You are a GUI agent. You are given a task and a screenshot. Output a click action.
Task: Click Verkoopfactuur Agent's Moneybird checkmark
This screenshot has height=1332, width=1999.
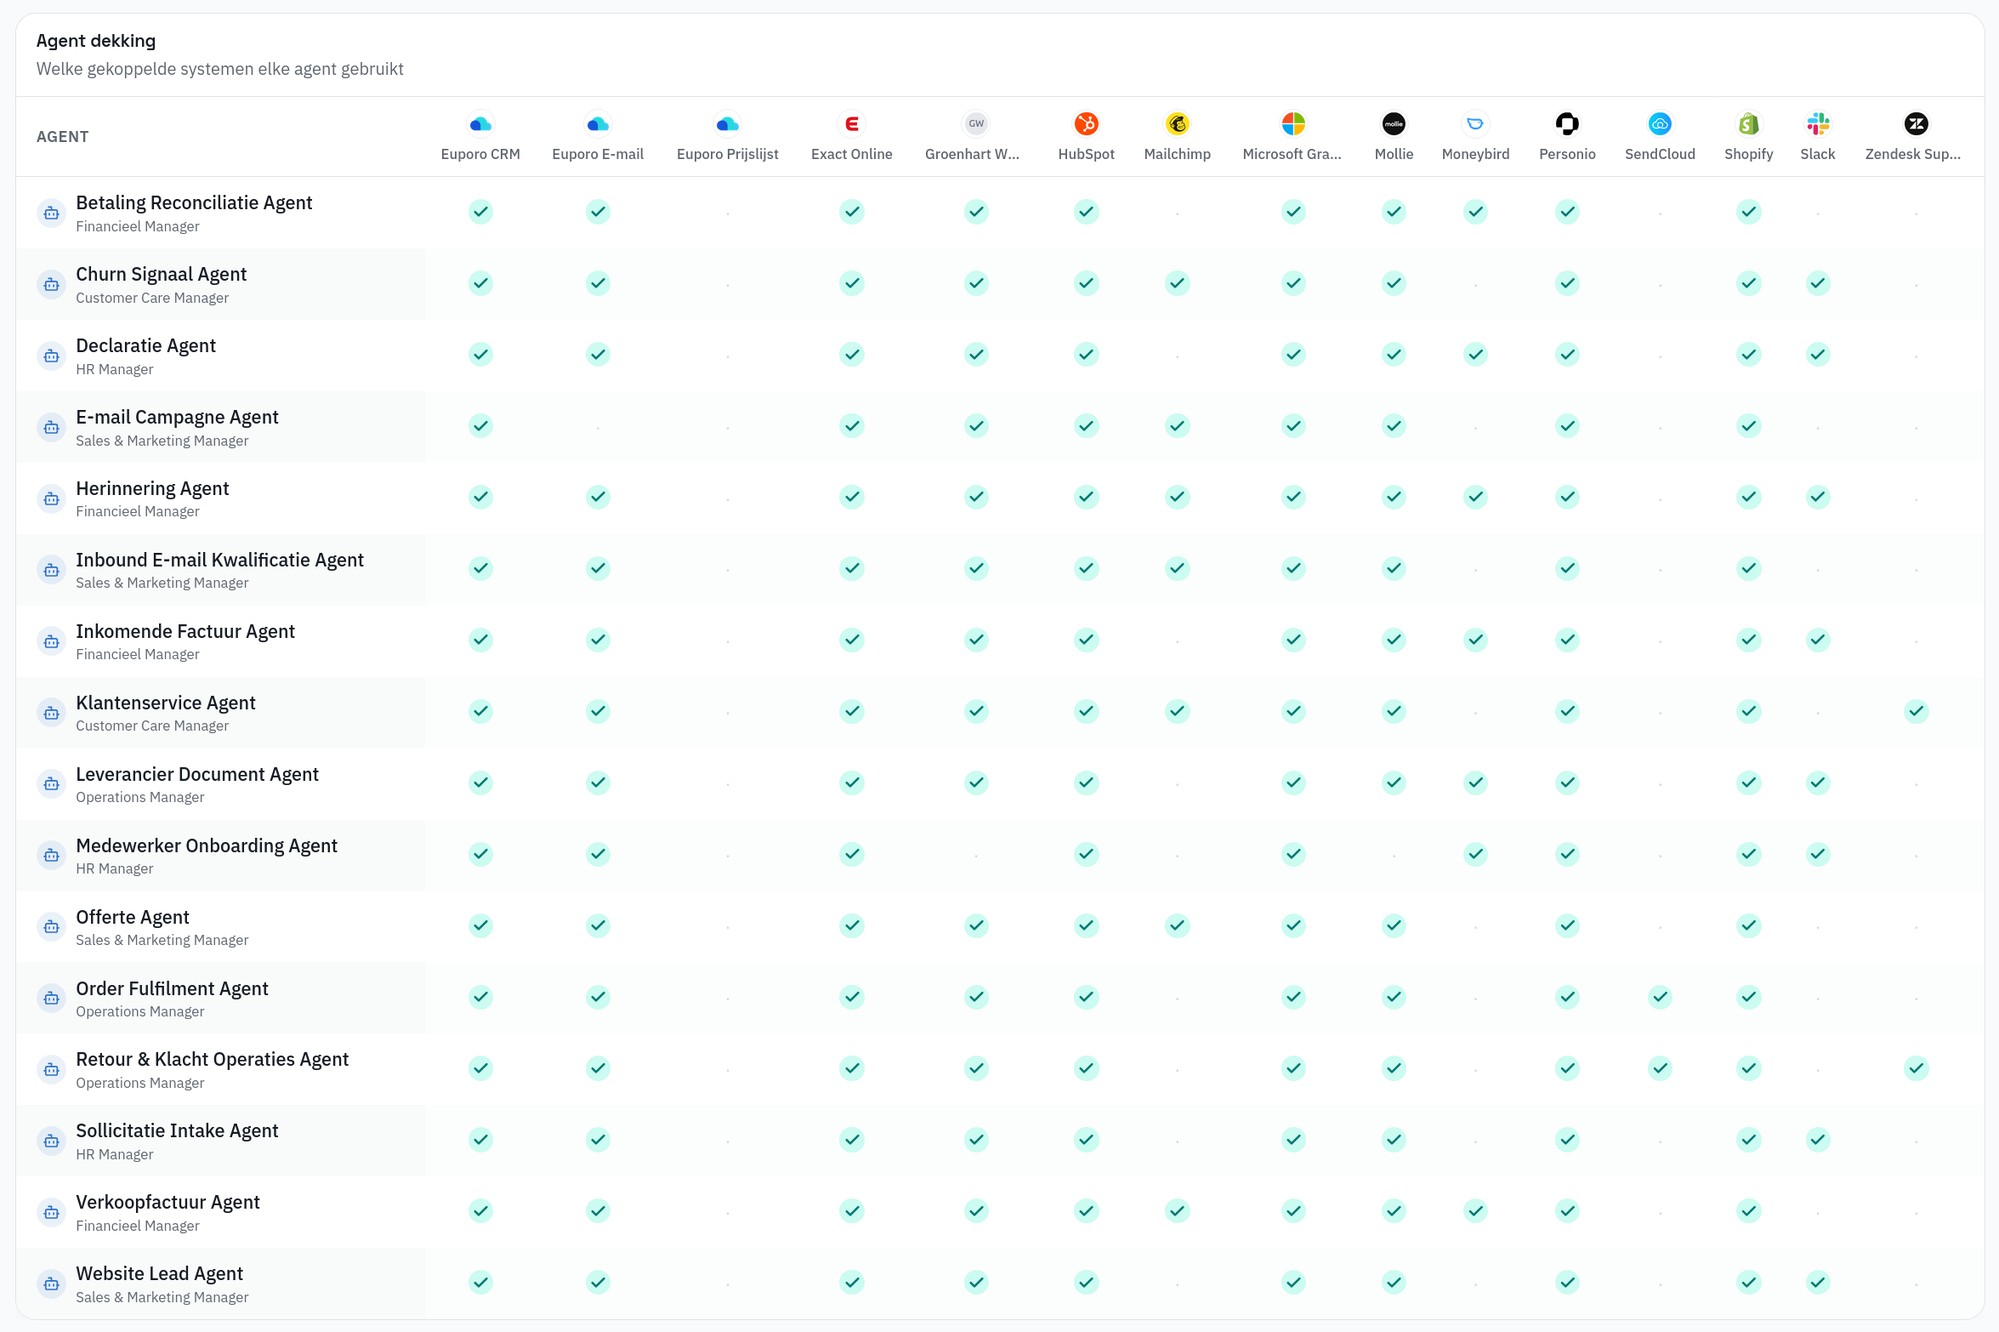click(1475, 1211)
